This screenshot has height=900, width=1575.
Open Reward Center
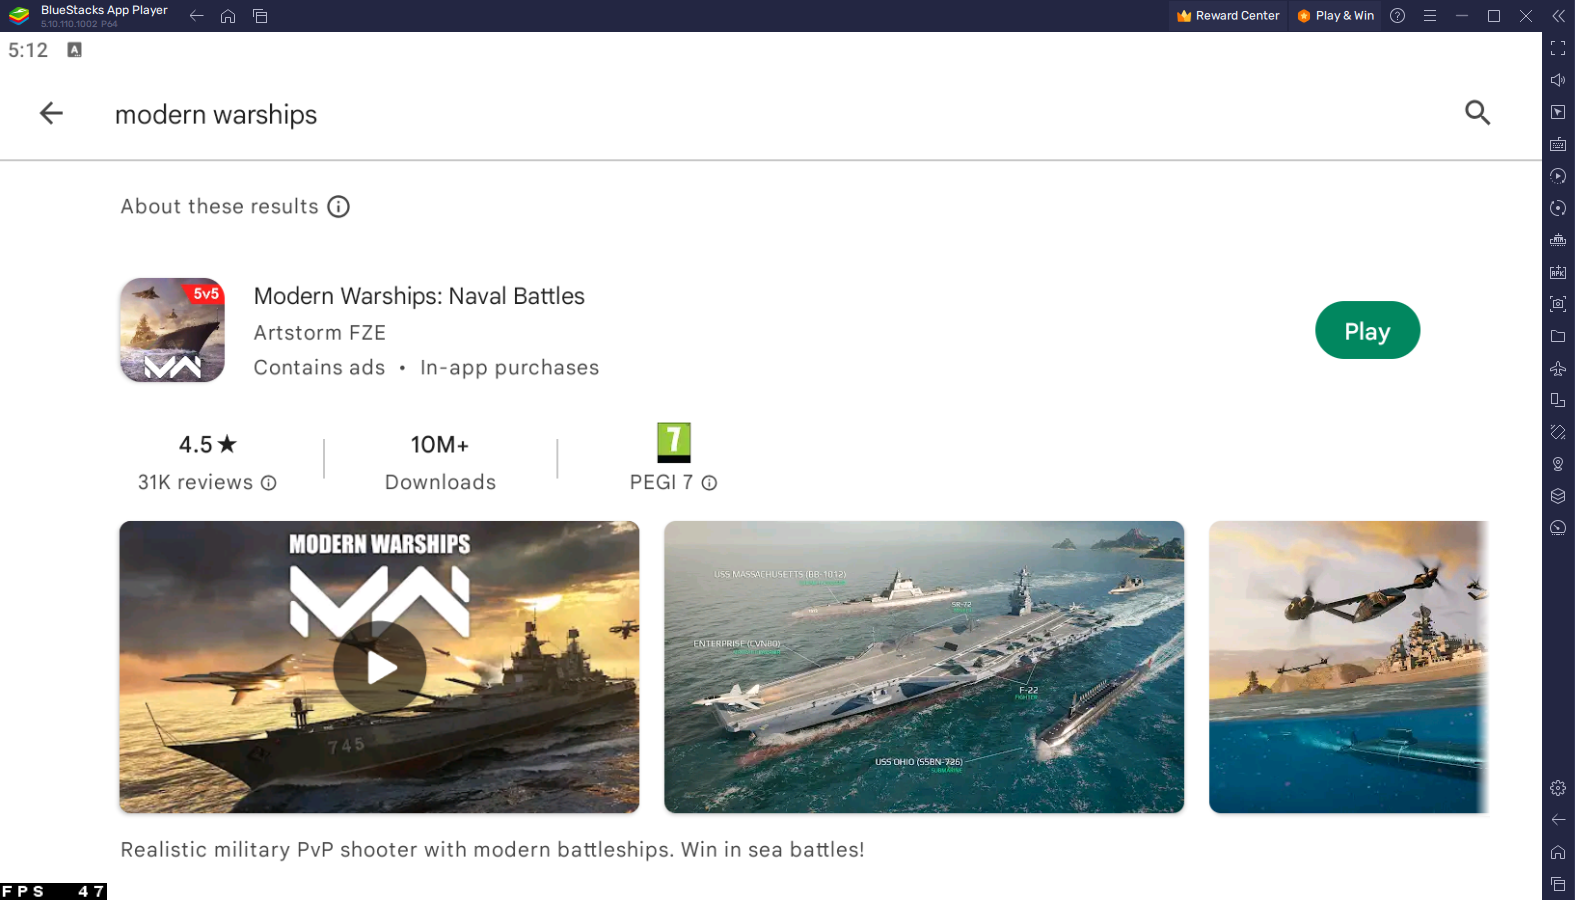(x=1228, y=16)
